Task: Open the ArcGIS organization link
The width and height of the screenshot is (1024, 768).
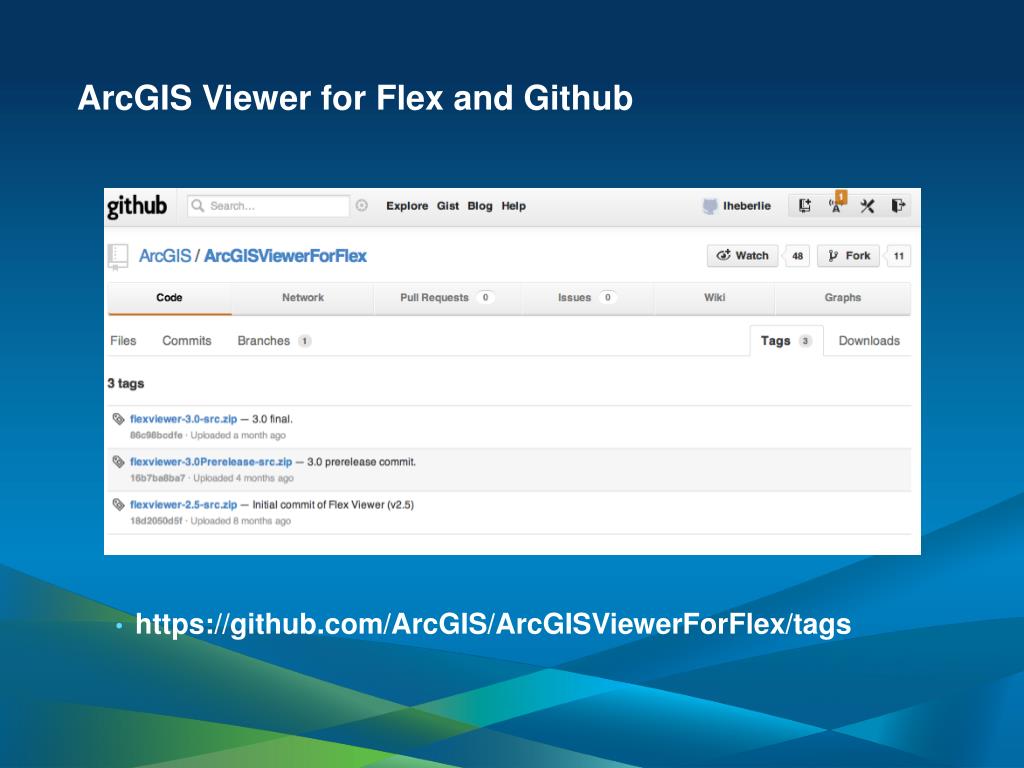Action: coord(165,256)
